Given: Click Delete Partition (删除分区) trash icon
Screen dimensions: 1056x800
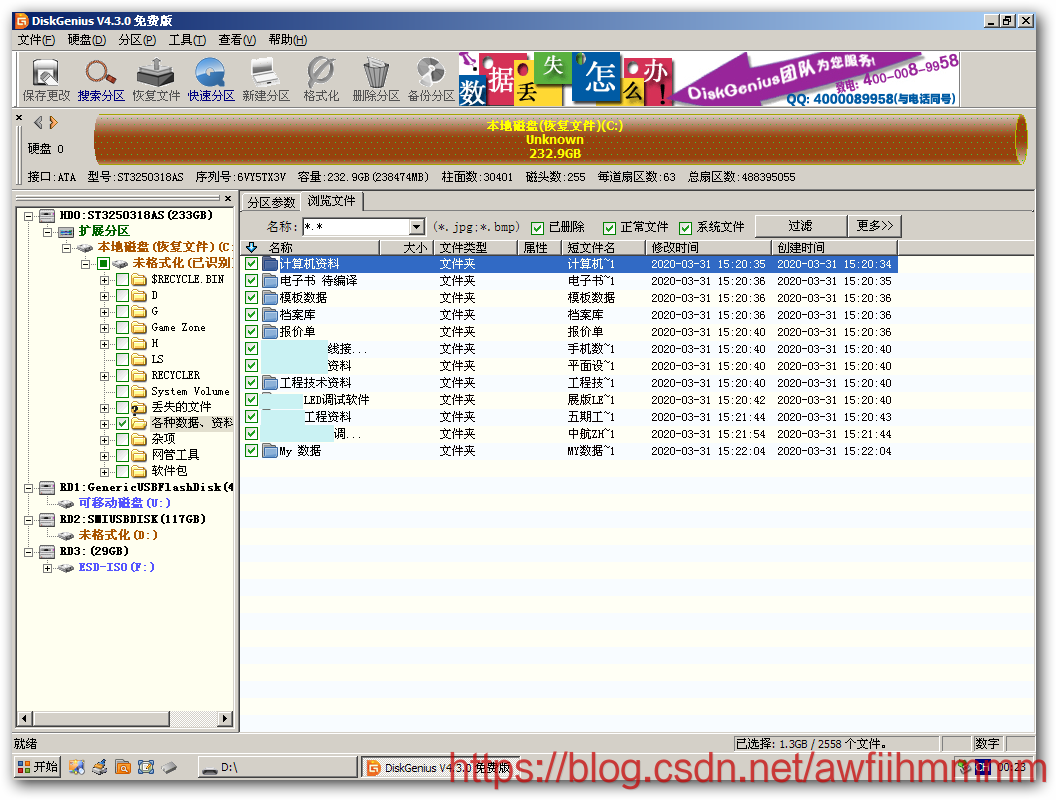Looking at the screenshot, I should 376,79.
